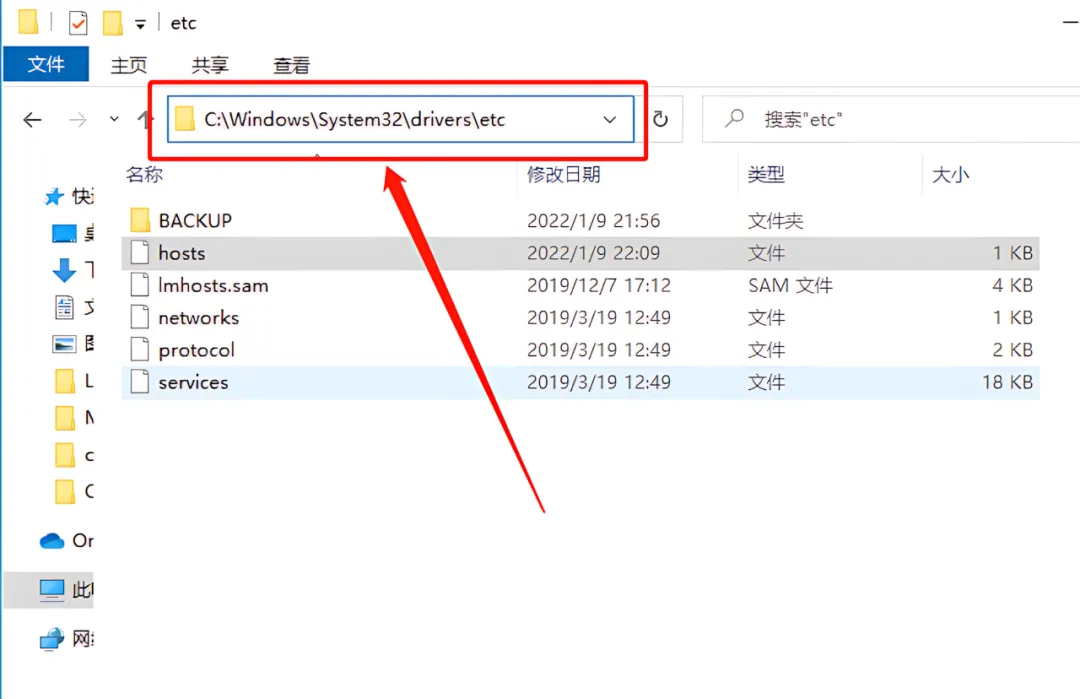Click the 4 KB size of lmhosts.sam

pos(1012,285)
